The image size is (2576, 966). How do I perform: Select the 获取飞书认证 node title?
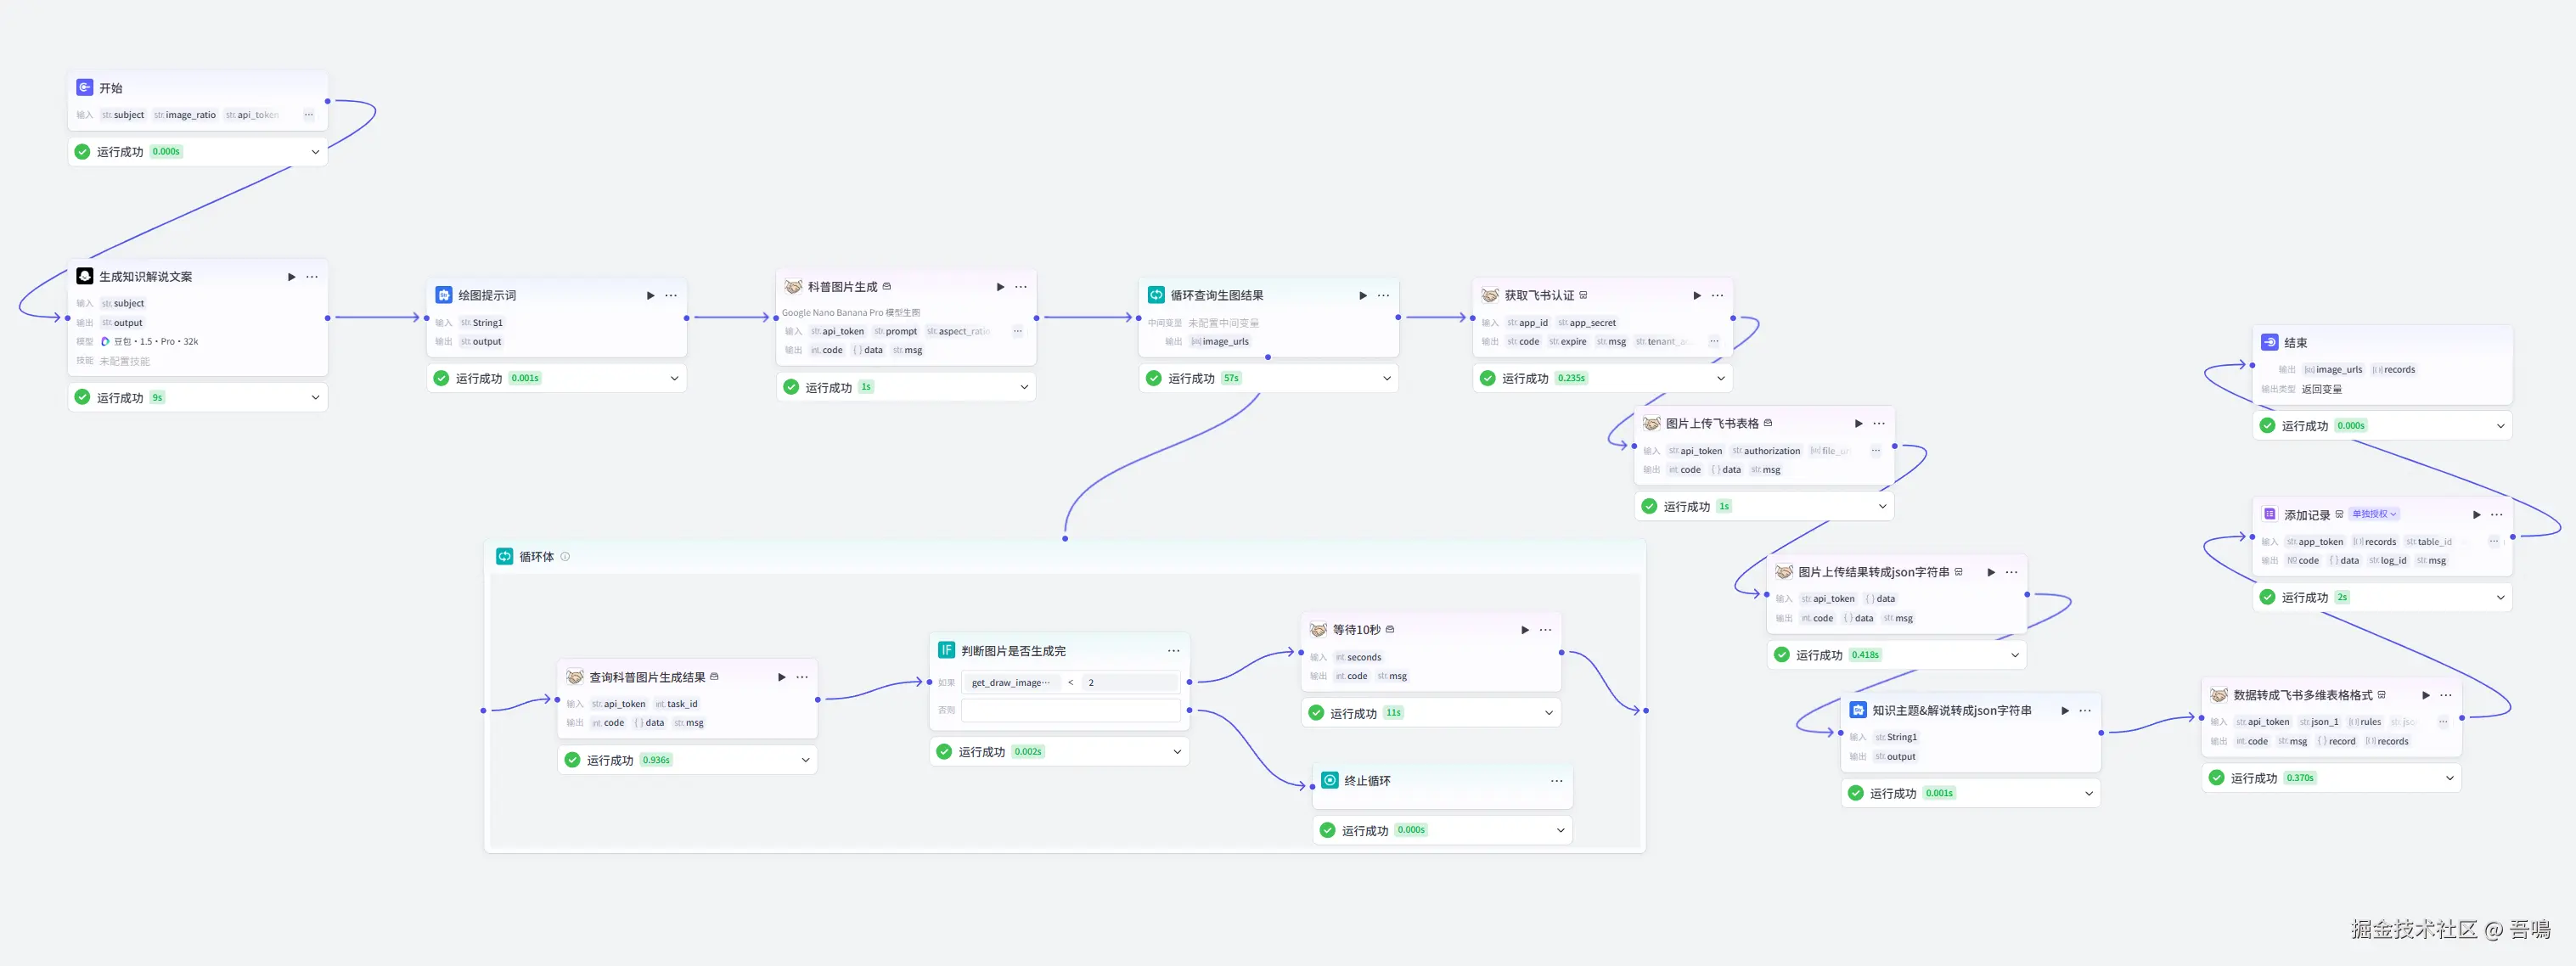(x=1539, y=296)
